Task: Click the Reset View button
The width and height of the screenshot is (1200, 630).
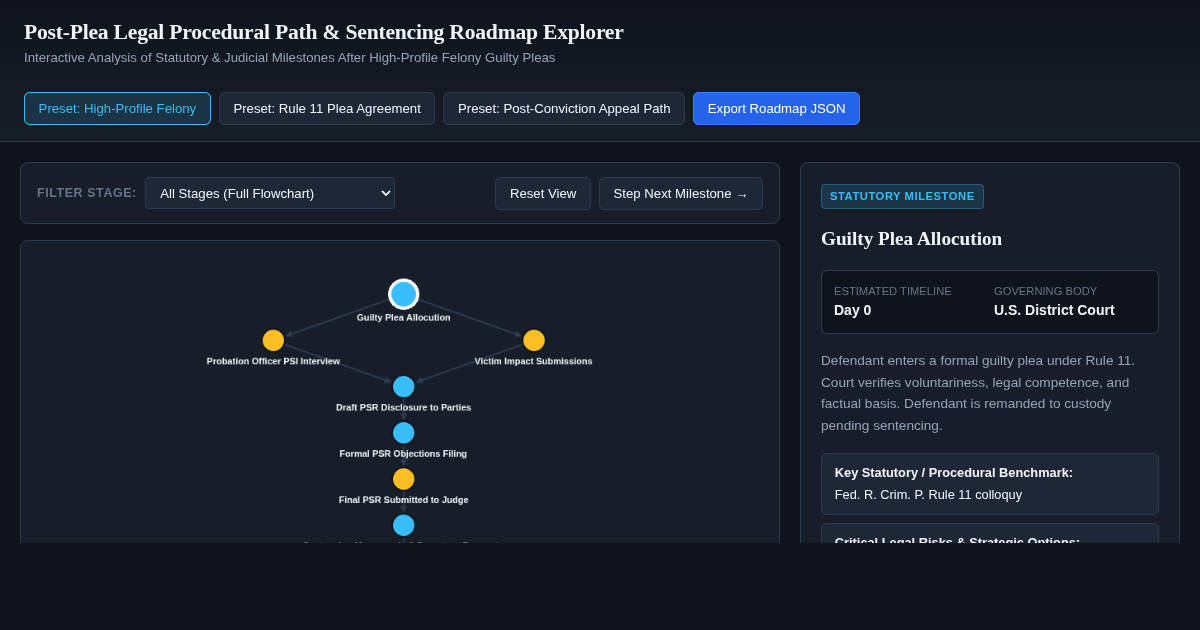Action: (x=543, y=193)
